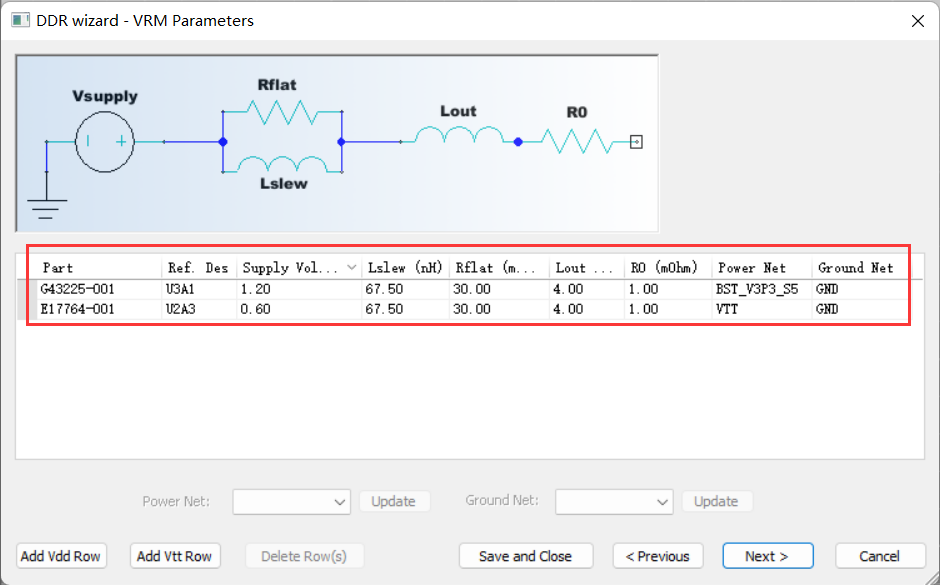The width and height of the screenshot is (940, 585).
Task: Click the R0 resistor symbol
Action: pos(576,142)
